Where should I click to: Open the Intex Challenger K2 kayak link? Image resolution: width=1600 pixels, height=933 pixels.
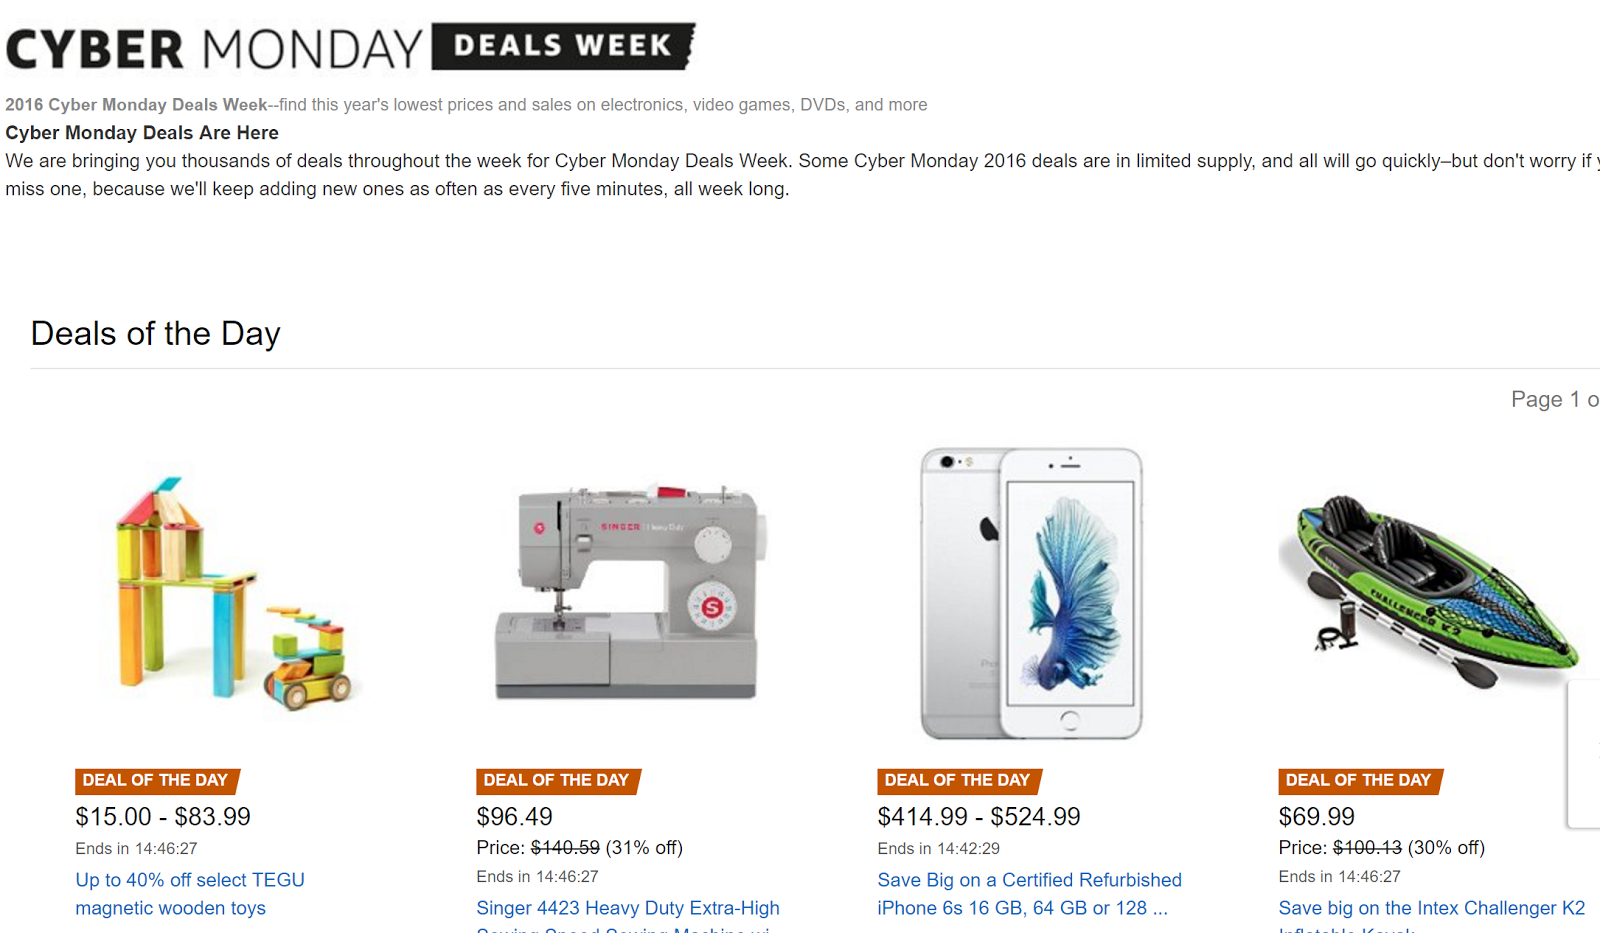tap(1431, 908)
